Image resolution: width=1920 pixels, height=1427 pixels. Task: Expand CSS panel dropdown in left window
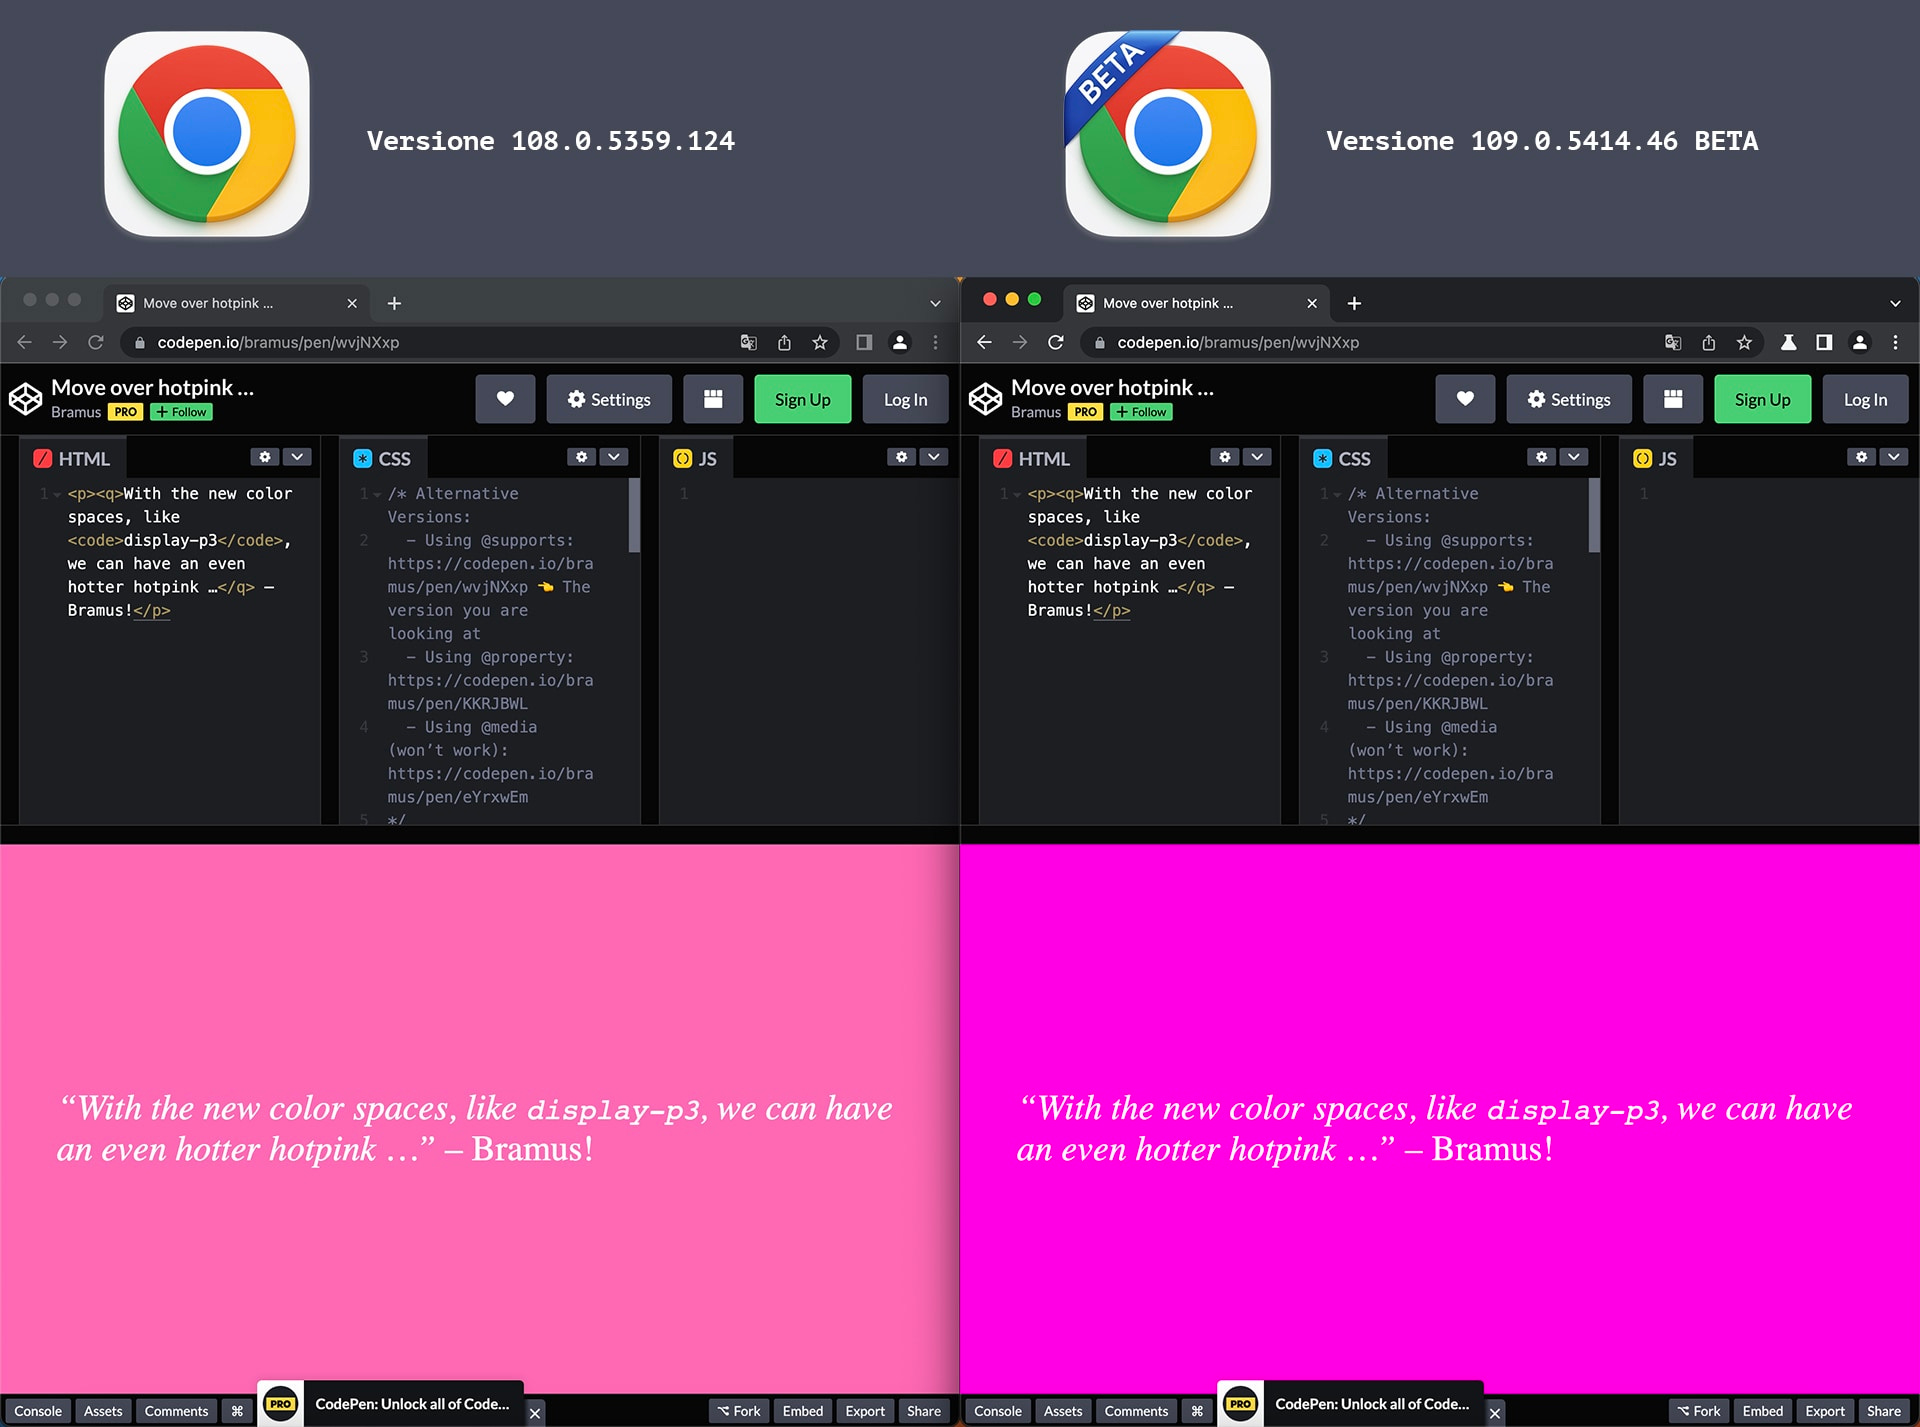click(x=614, y=457)
